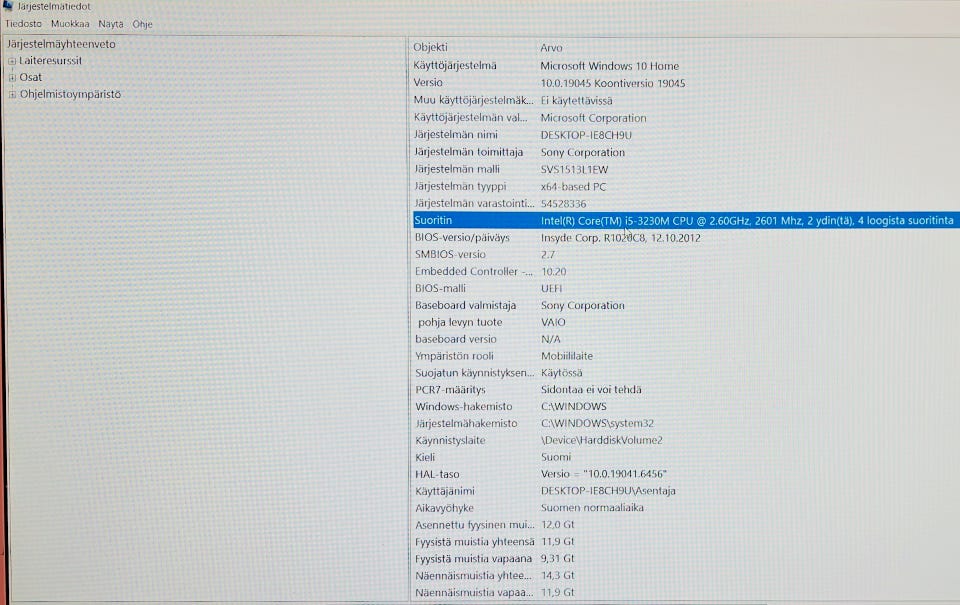The image size is (960, 605).
Task: Click value 9,31 Gt
Action: (x=558, y=558)
